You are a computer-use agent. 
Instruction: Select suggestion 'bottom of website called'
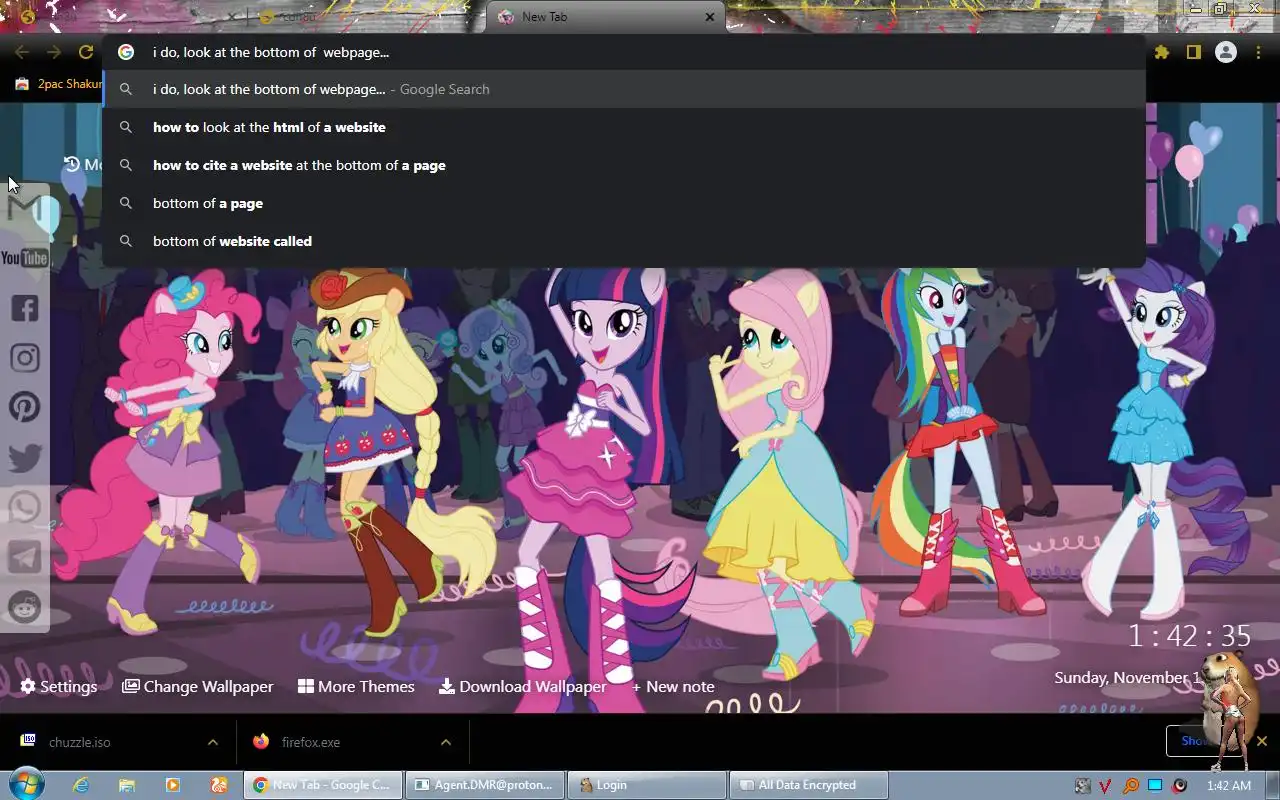pyautogui.click(x=624, y=241)
